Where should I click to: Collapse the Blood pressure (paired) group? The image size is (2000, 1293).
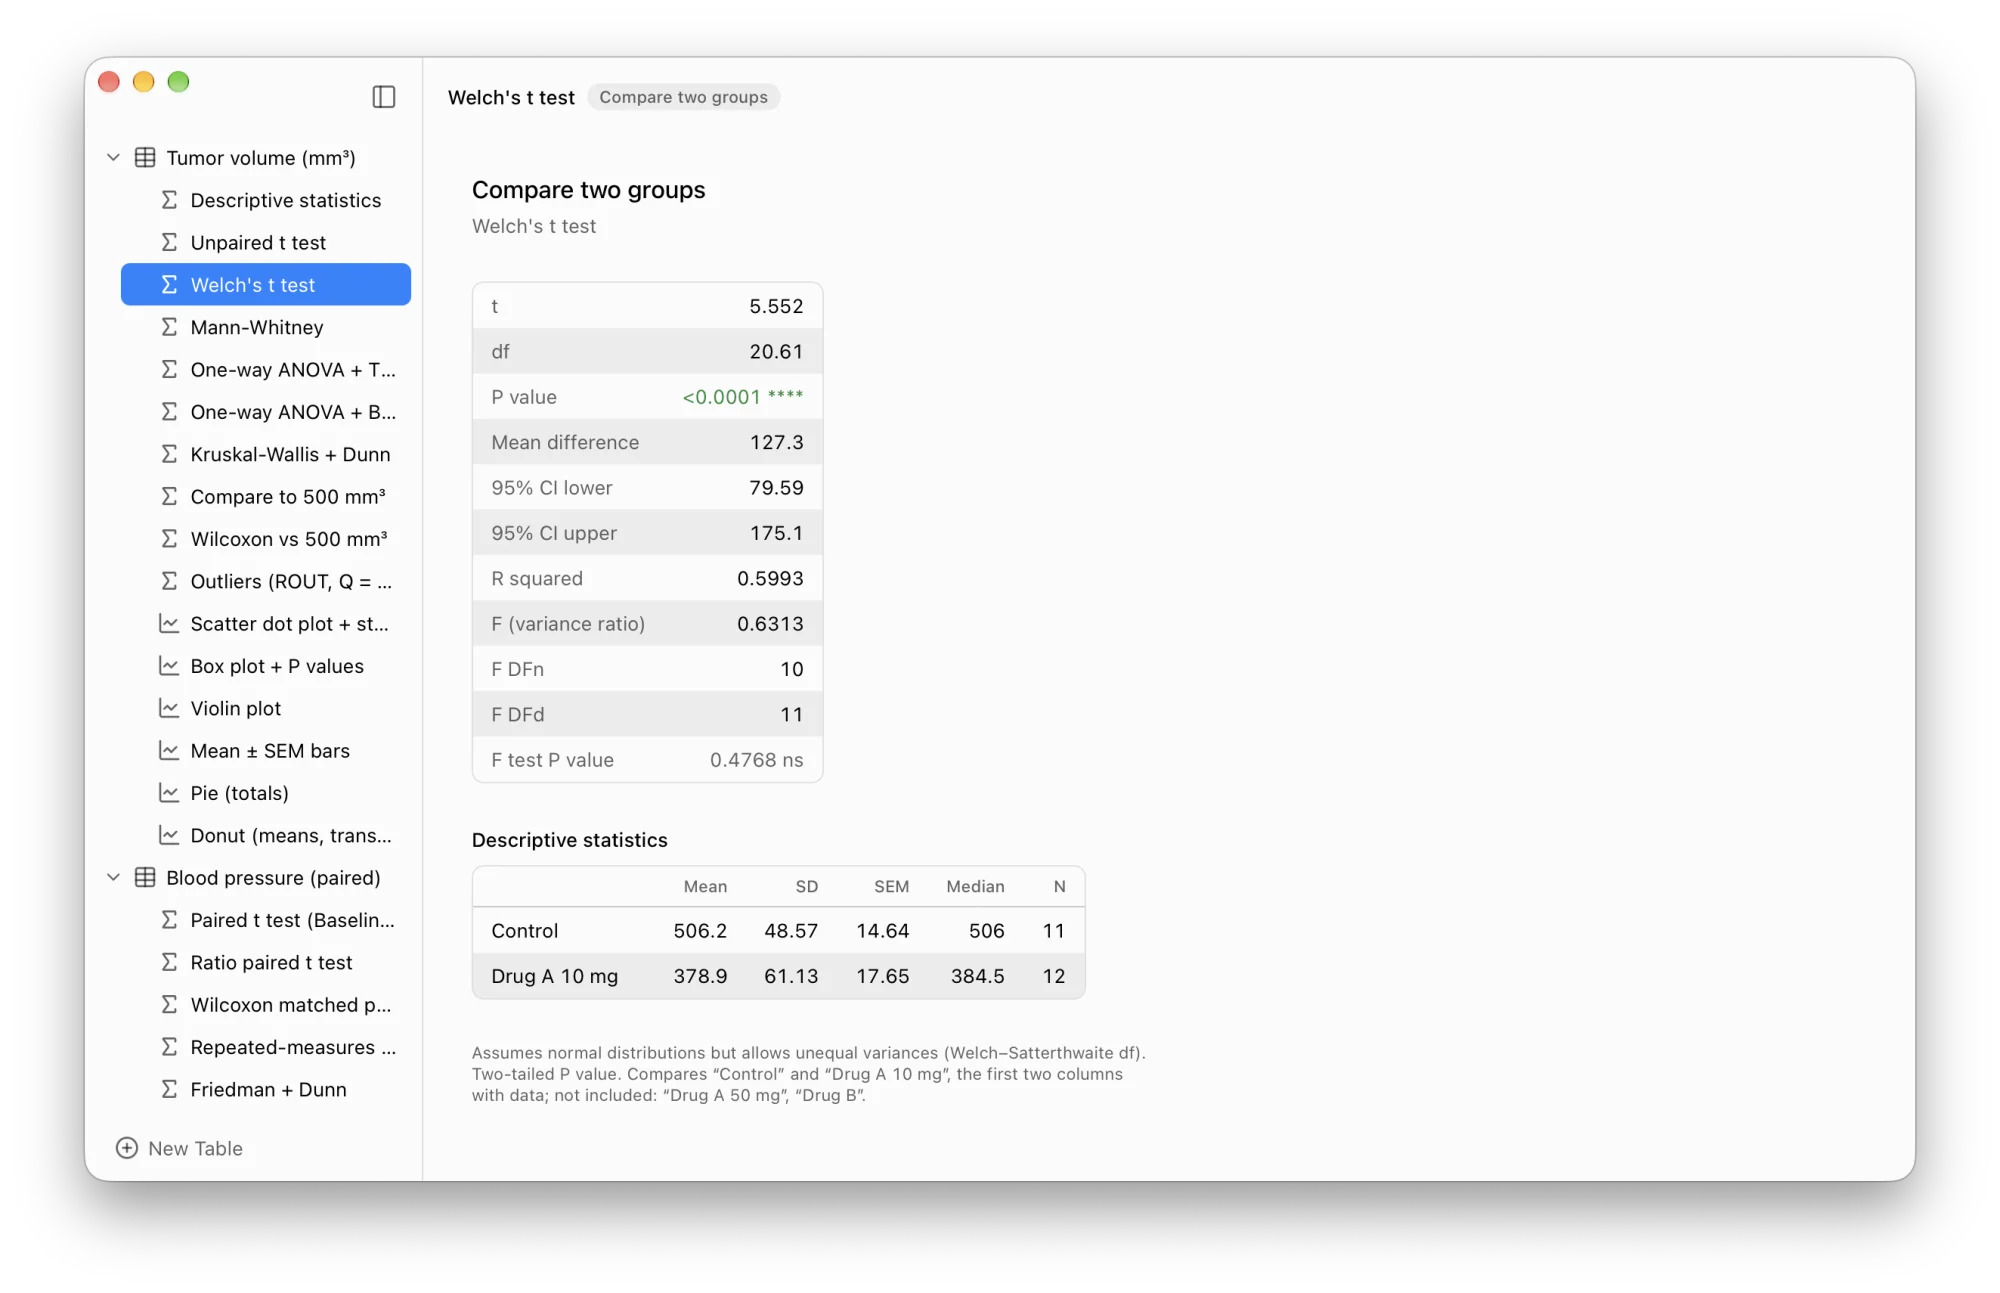pos(113,878)
